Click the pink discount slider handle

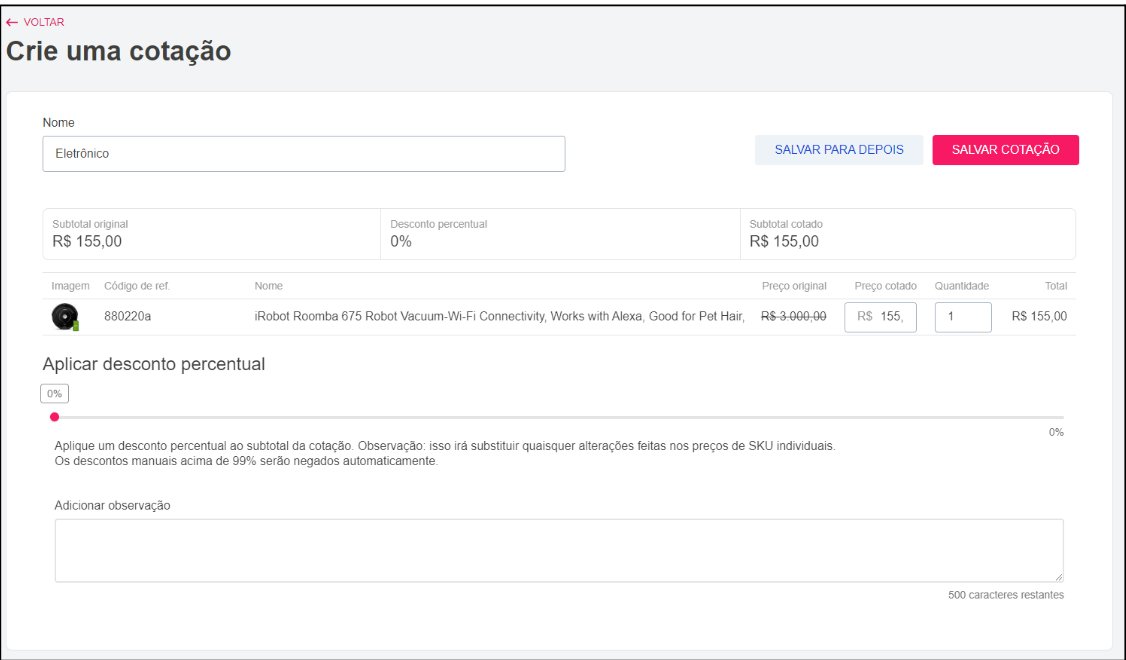pos(55,417)
